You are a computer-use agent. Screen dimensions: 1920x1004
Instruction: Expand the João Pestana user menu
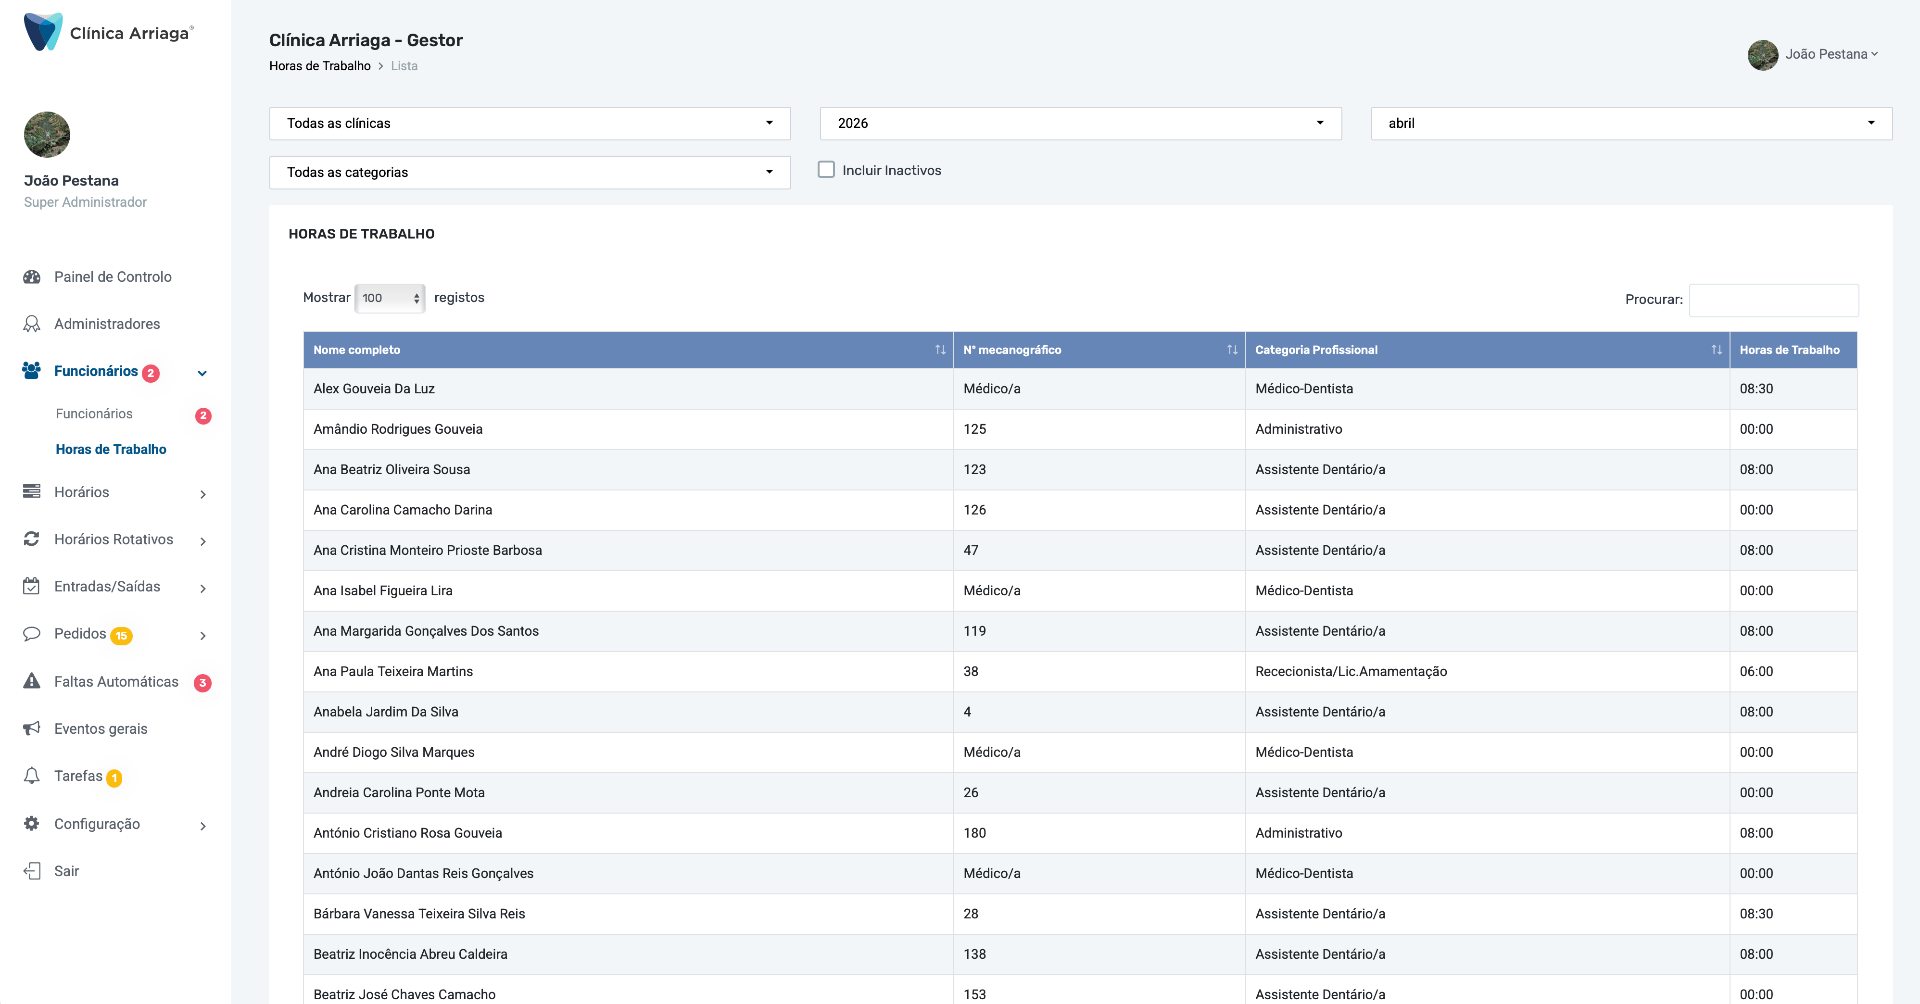[x=1831, y=54]
